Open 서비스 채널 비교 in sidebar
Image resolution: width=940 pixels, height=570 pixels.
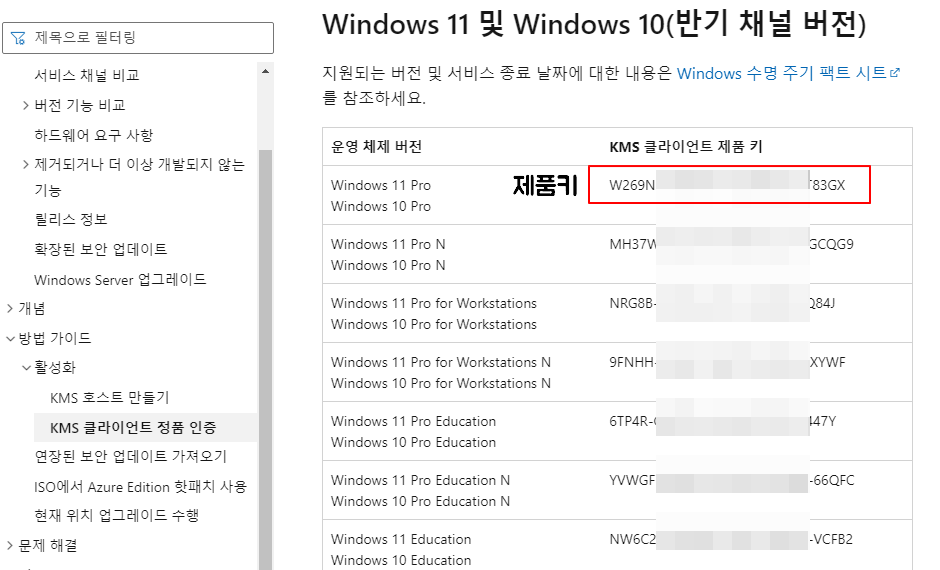(87, 75)
